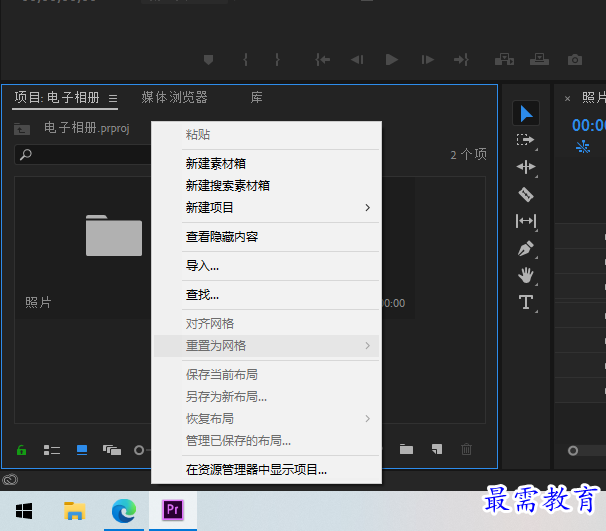This screenshot has width=606, height=531.
Task: Click the New Bin folder icon
Action: click(406, 449)
